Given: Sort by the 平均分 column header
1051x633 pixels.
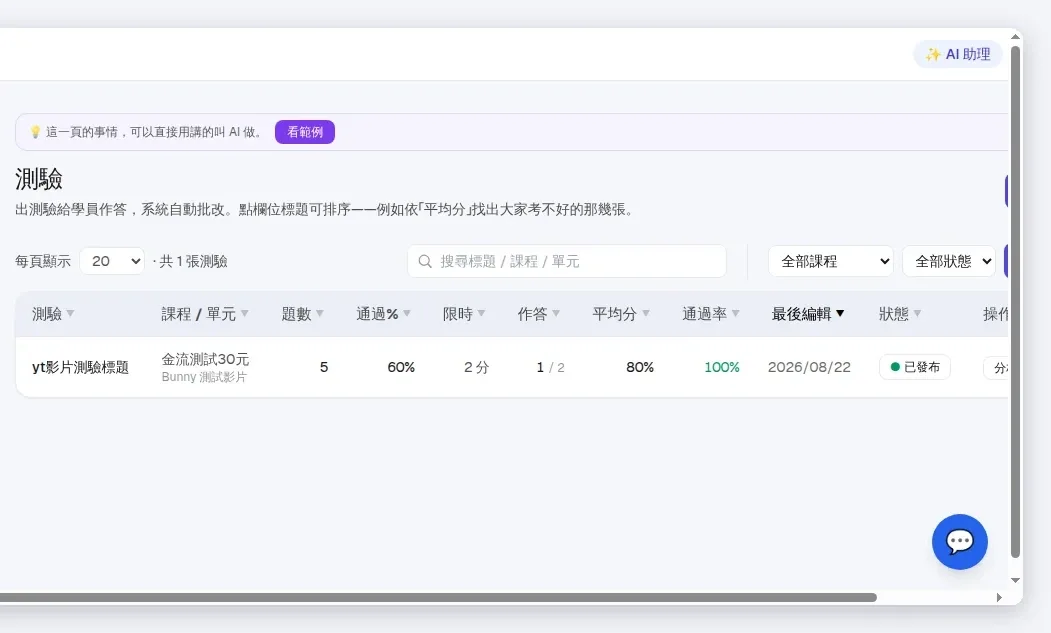Looking at the screenshot, I should (x=621, y=314).
